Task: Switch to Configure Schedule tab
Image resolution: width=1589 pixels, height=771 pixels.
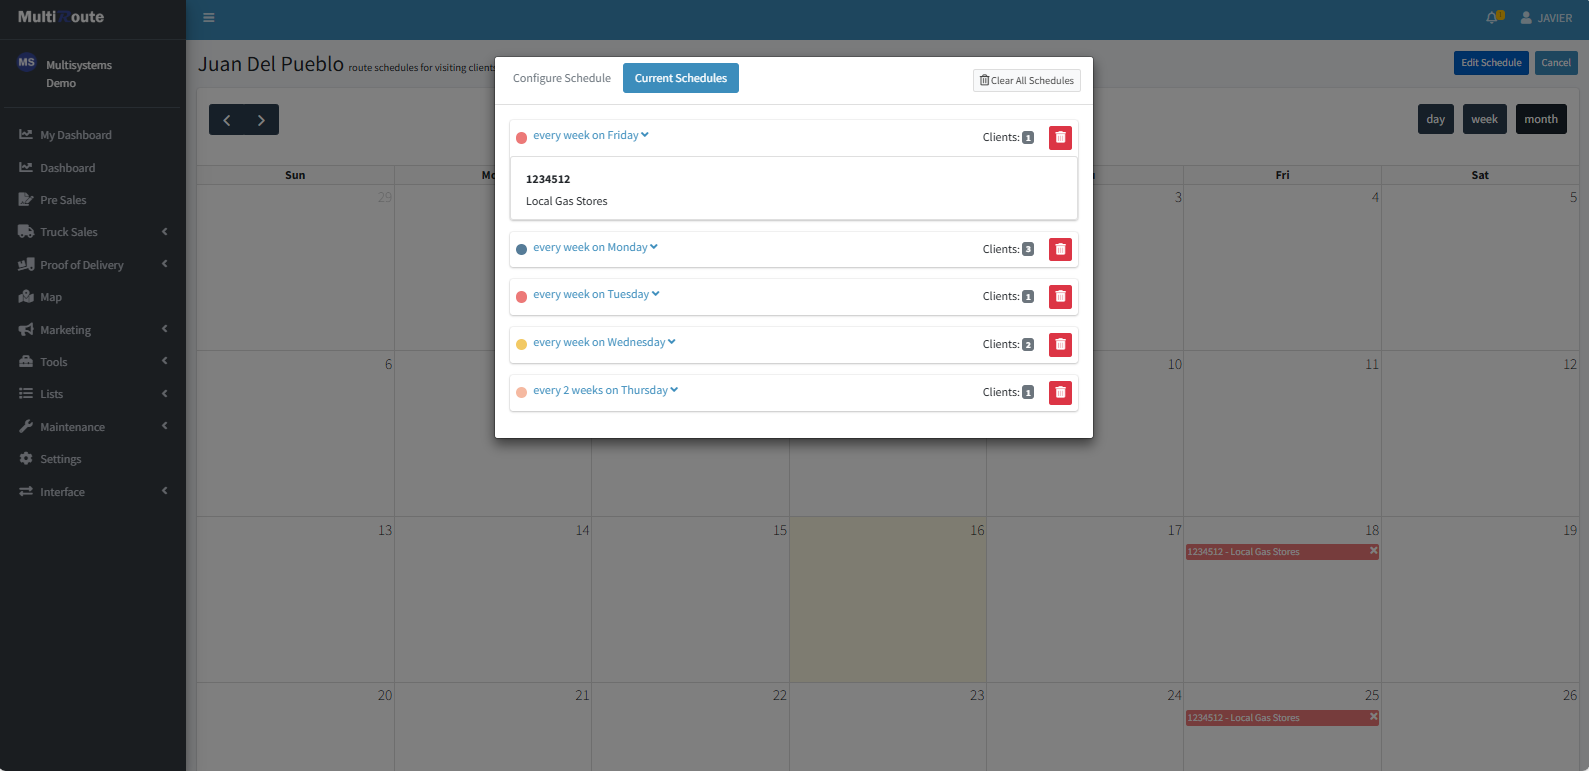Action: pyautogui.click(x=561, y=78)
